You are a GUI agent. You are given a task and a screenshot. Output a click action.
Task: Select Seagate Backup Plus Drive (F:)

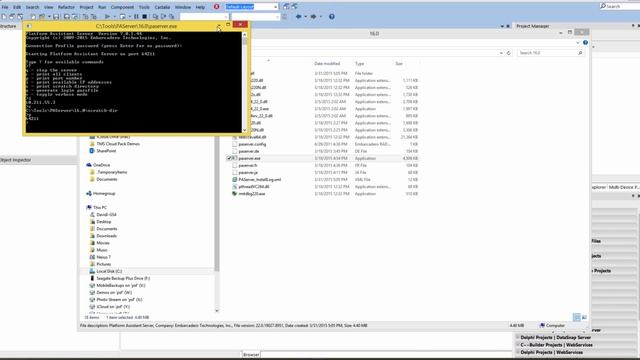point(123,278)
